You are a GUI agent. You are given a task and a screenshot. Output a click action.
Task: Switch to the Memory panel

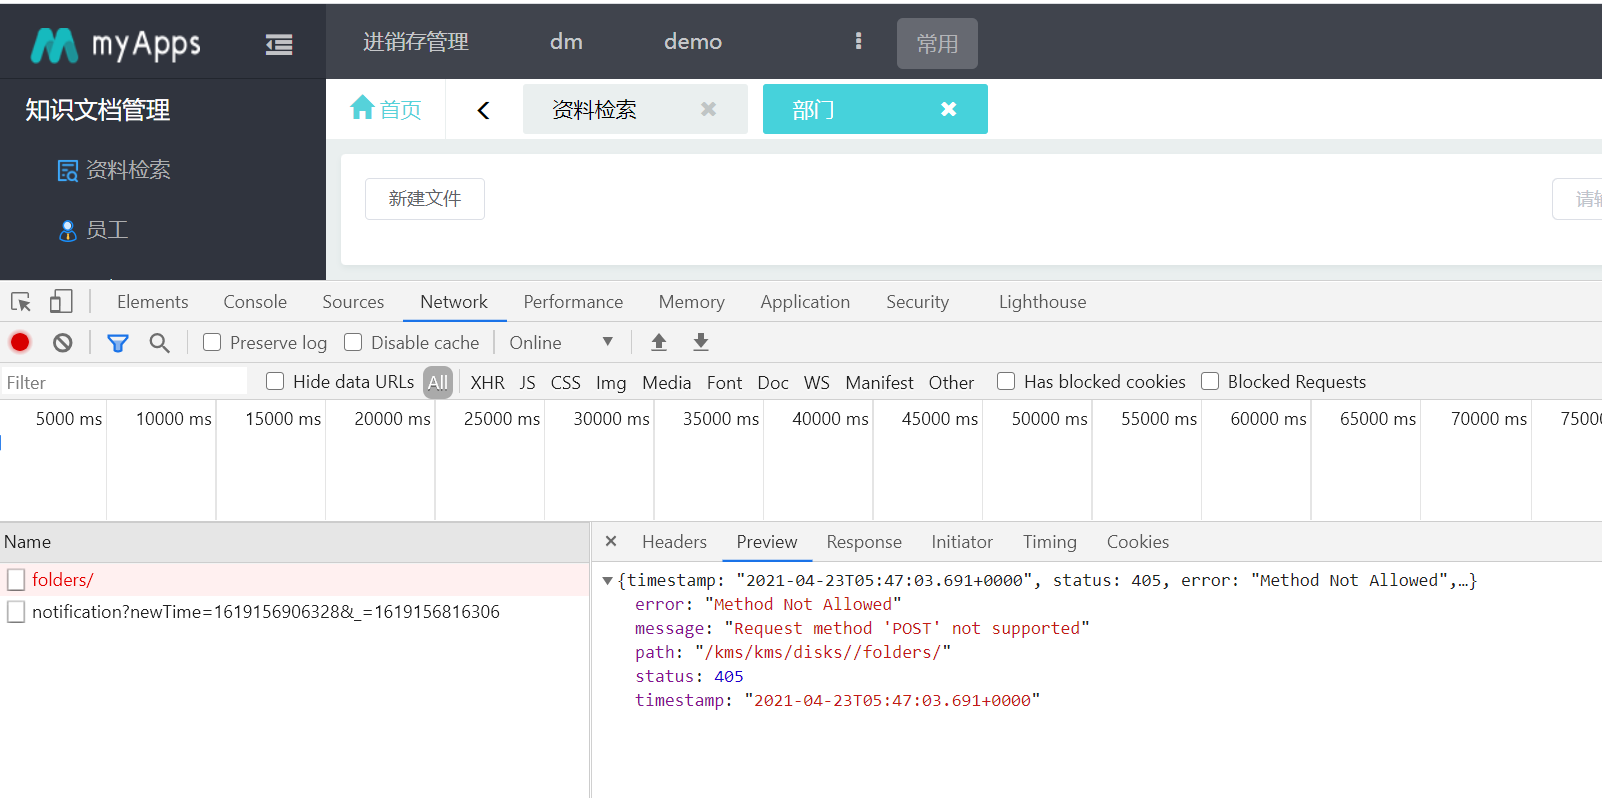[x=691, y=302]
